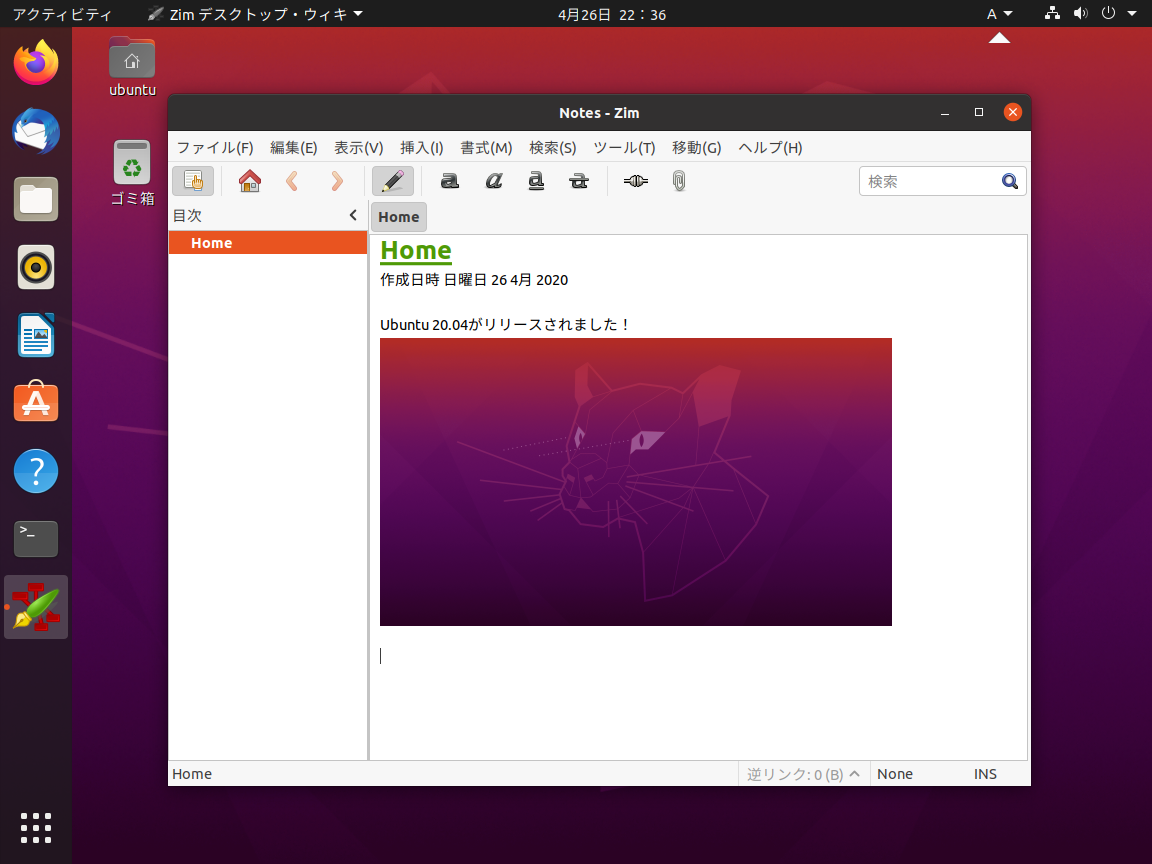This screenshot has width=1152, height=864.
Task: Select Home in the index tree
Action: [268, 242]
